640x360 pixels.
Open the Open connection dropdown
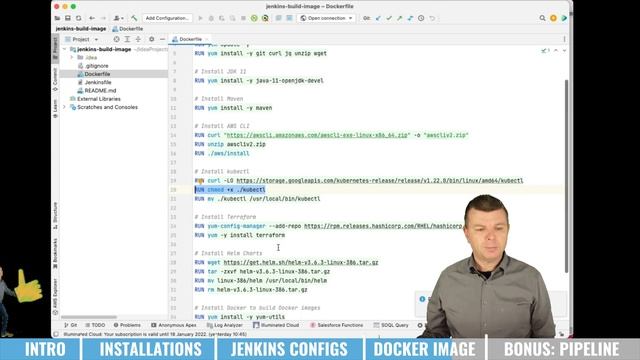(x=326, y=18)
